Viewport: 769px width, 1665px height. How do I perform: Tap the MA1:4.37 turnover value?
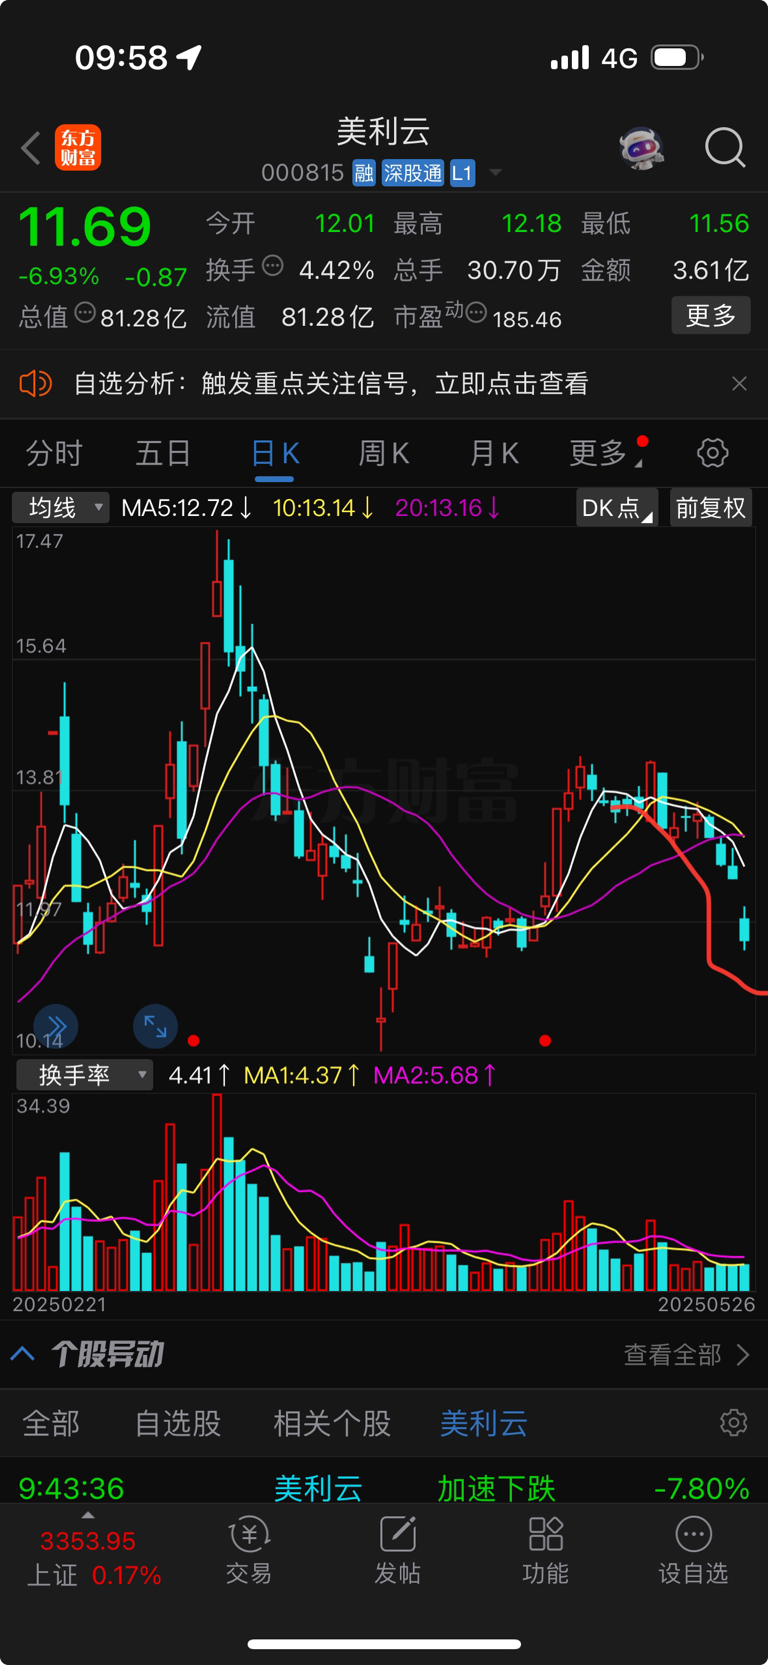[x=302, y=1075]
